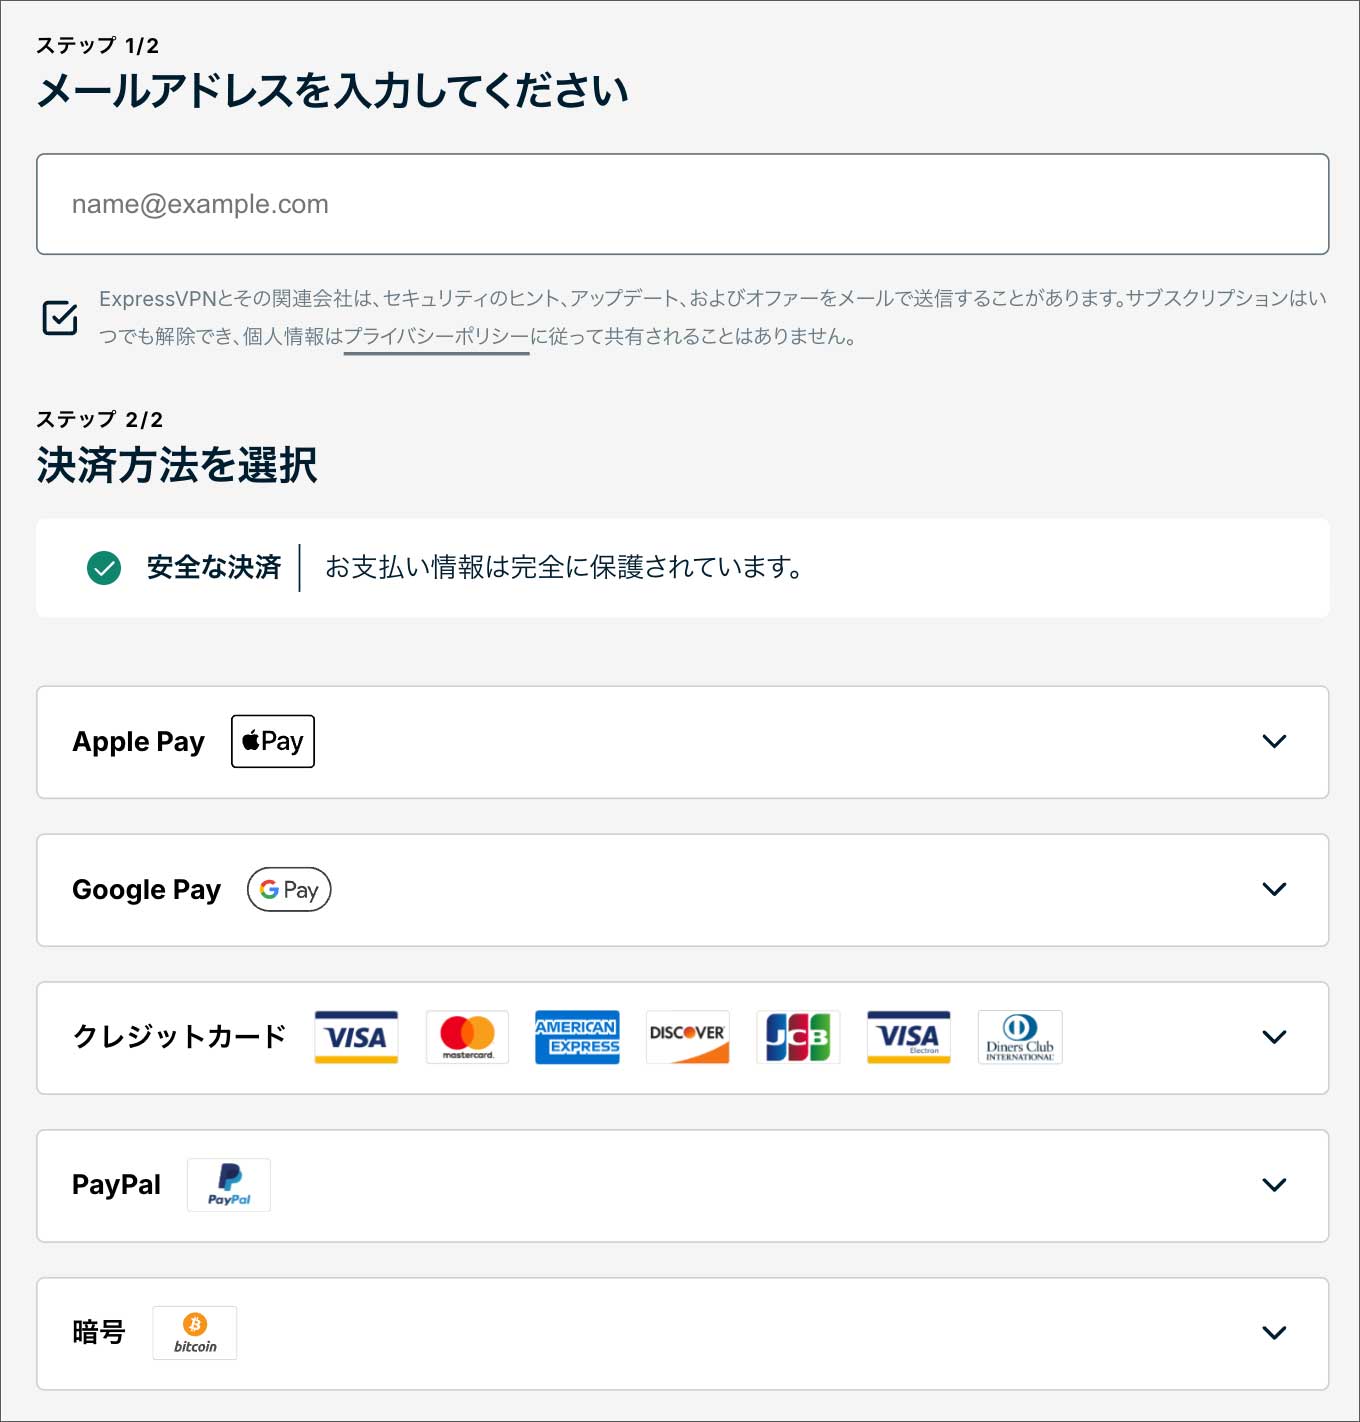This screenshot has width=1360, height=1422.
Task: Select the PayPal payment method label
Action: point(116,1185)
